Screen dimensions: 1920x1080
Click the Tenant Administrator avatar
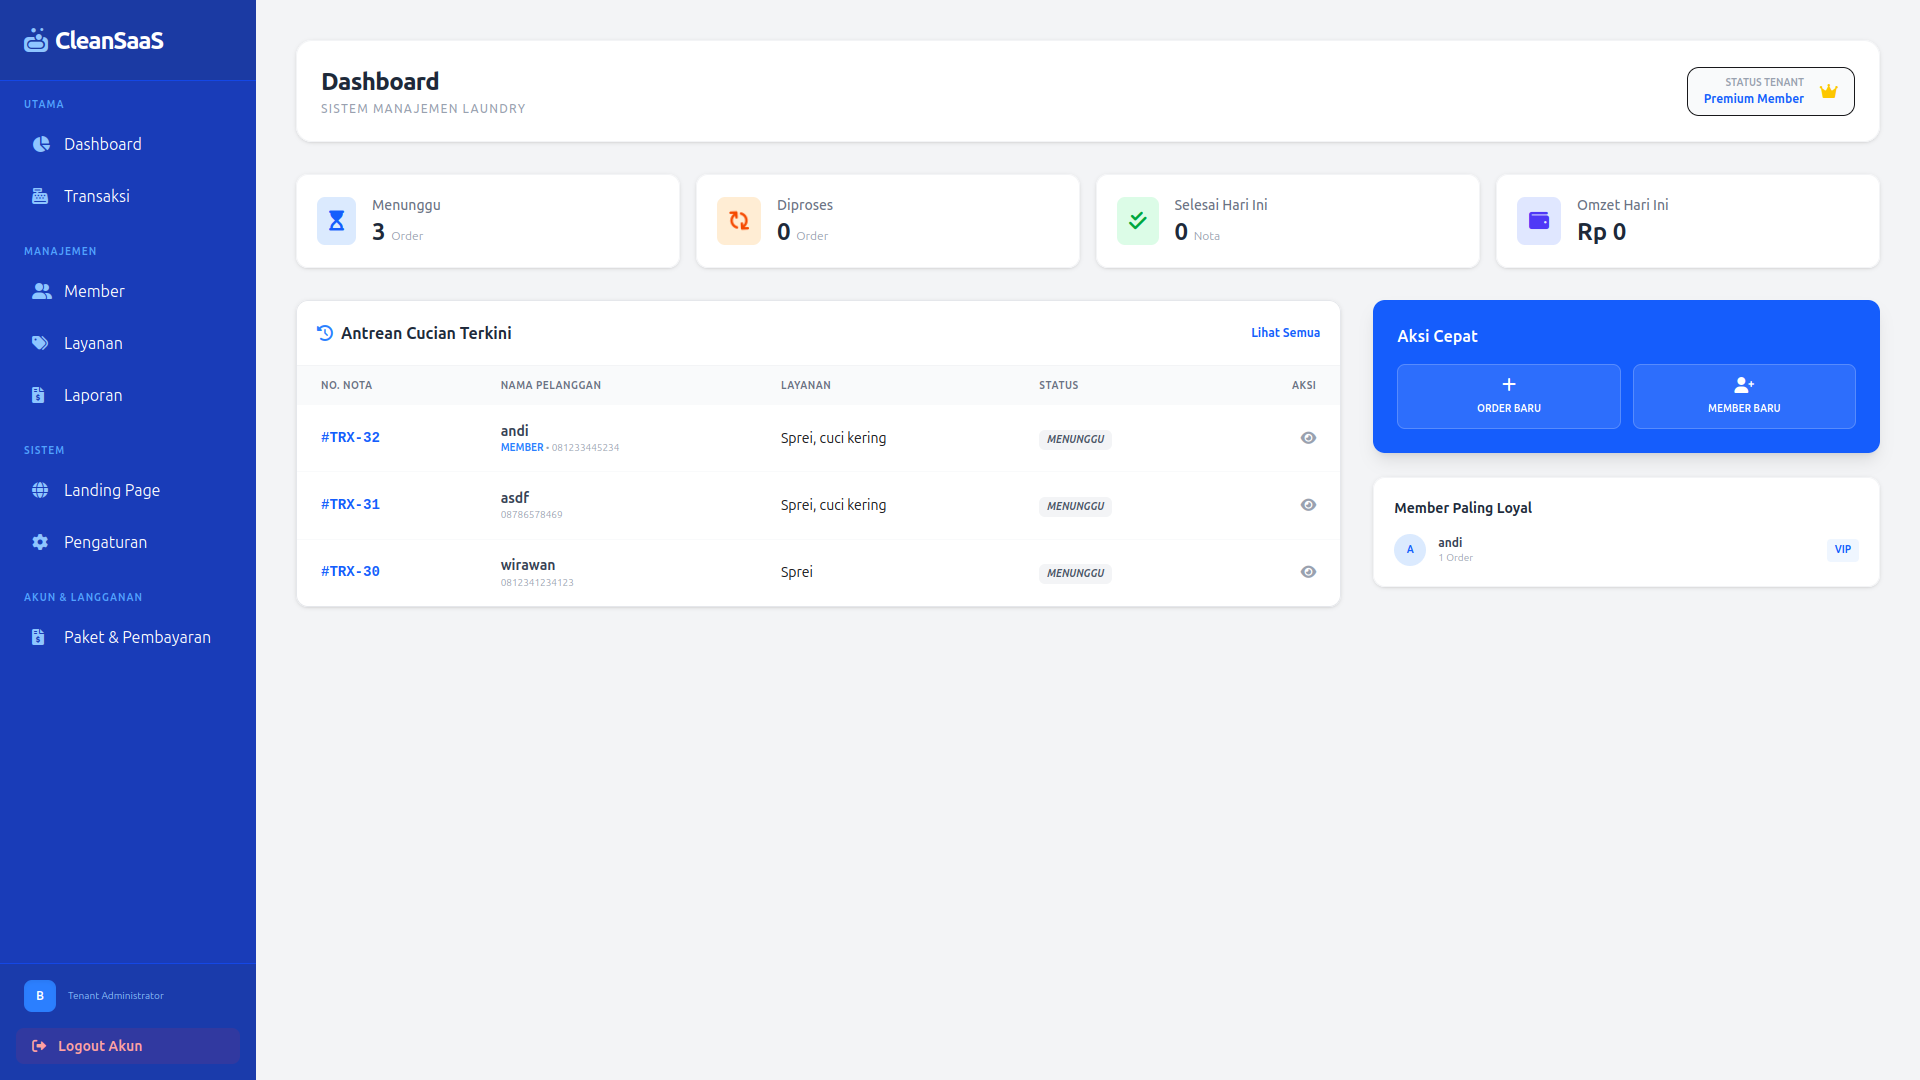pos(40,996)
